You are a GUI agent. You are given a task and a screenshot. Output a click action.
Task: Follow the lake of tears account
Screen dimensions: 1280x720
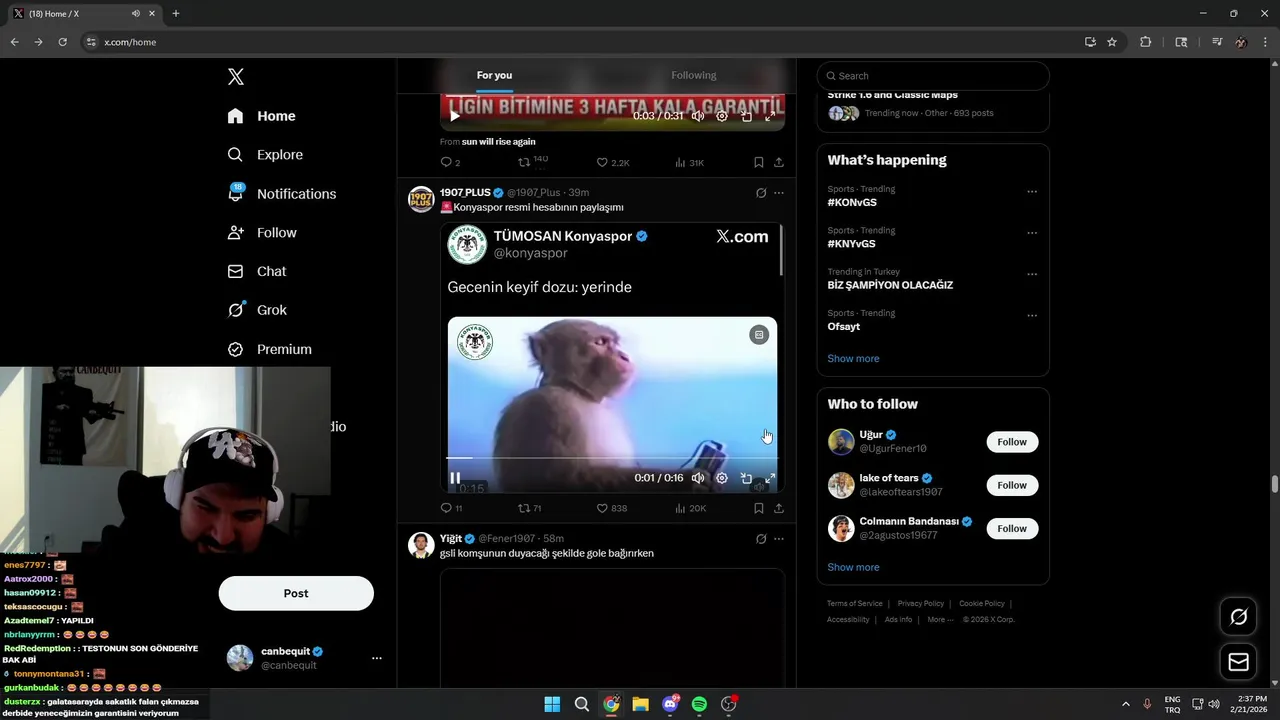coord(1012,485)
